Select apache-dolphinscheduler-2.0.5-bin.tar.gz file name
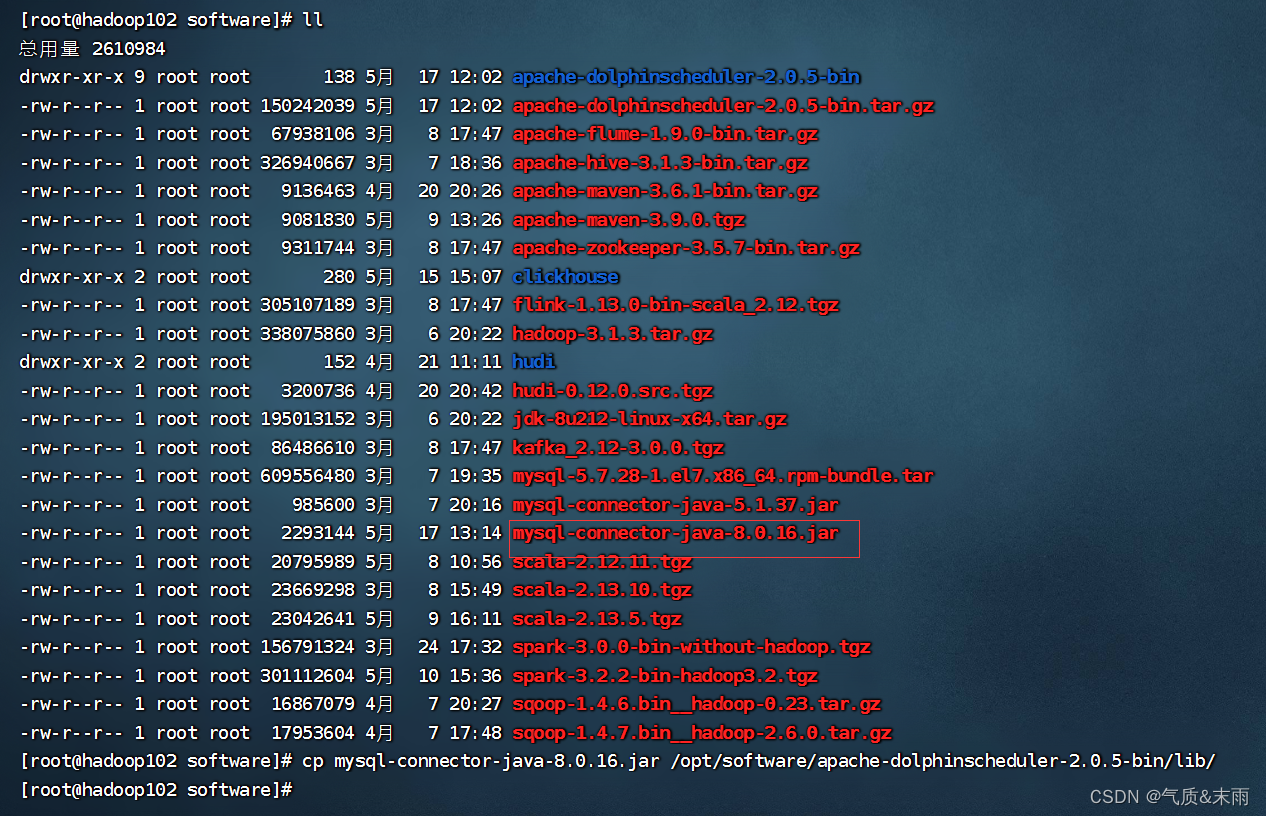This screenshot has height=816, width=1266. pyautogui.click(x=723, y=106)
